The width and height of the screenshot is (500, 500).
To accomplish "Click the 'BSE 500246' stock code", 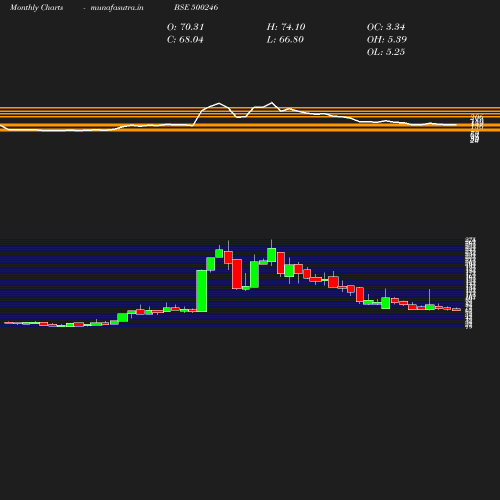I will click(196, 7).
